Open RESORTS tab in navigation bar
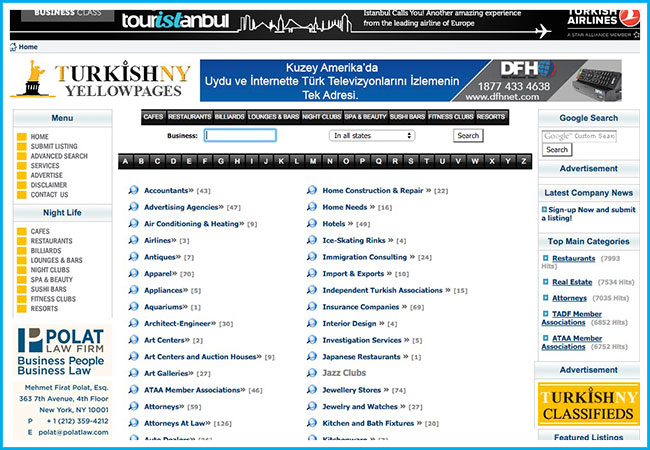The height and width of the screenshot is (450, 650). click(x=491, y=117)
